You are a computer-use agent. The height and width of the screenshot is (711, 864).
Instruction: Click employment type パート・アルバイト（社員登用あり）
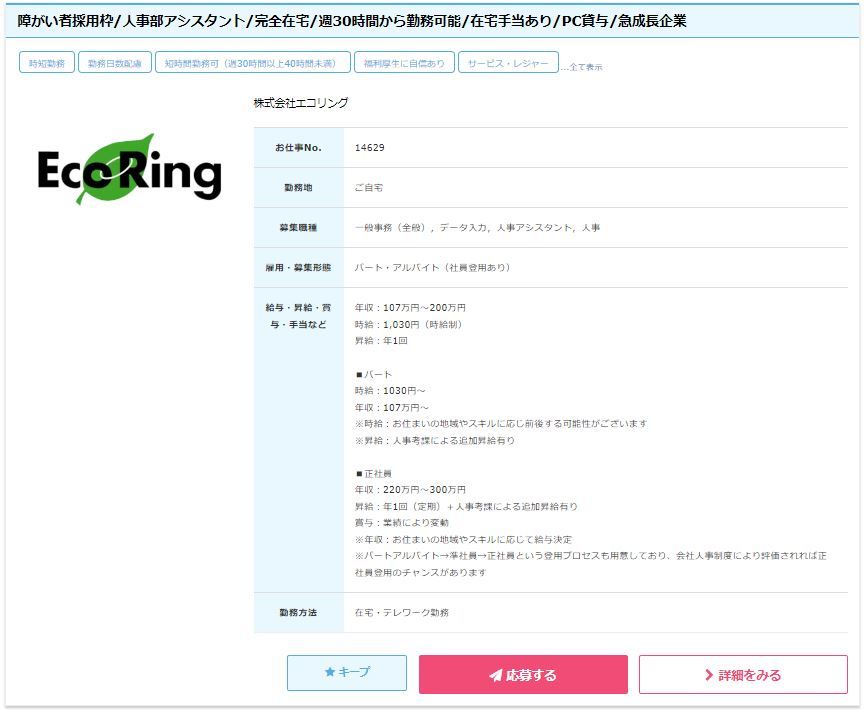click(x=432, y=267)
